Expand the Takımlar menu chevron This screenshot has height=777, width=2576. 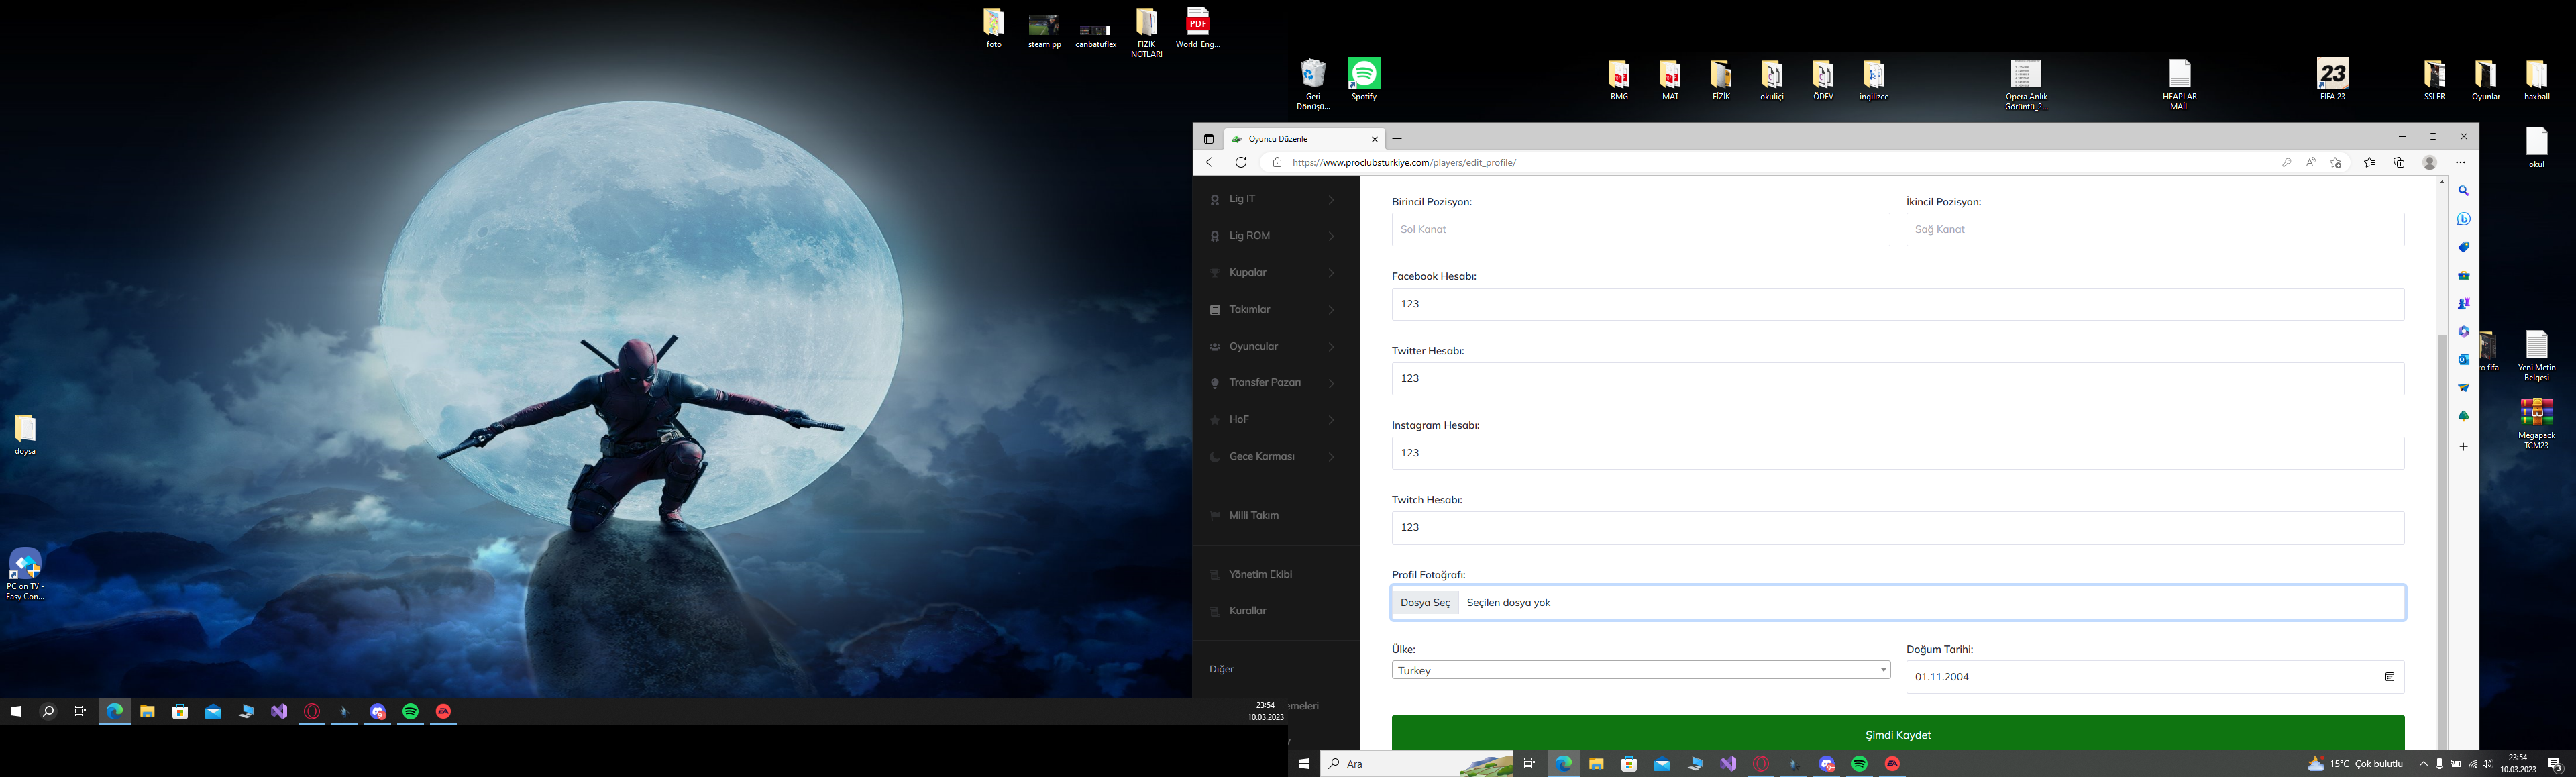coord(1331,310)
